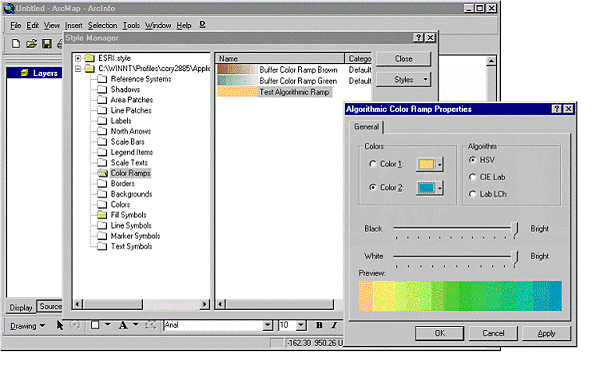Screen dimensions: 600x373
Task: Click the Buffer Color Ramp Green preview swatch
Action: click(237, 81)
